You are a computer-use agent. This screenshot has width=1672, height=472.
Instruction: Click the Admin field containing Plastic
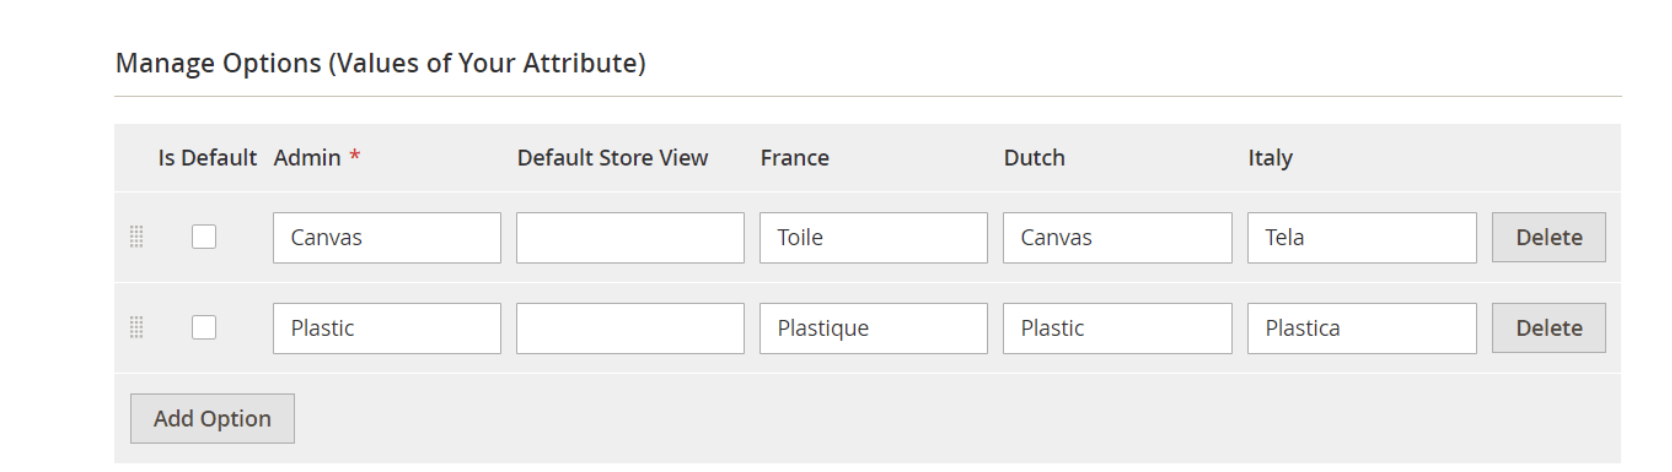pyautogui.click(x=387, y=328)
